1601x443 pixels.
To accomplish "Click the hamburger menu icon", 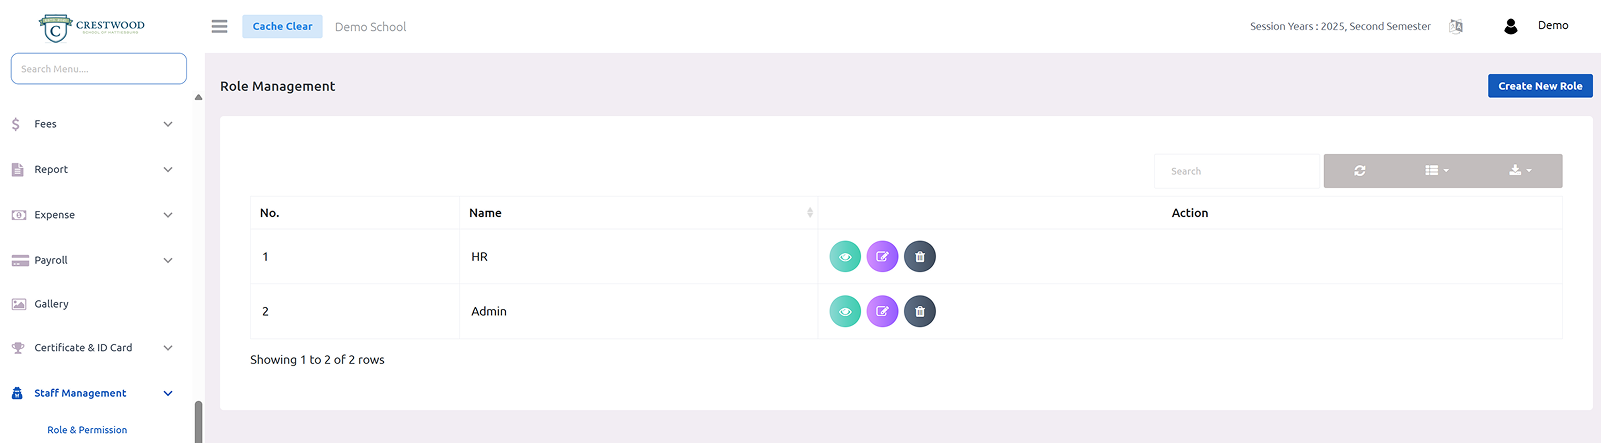I will [219, 27].
